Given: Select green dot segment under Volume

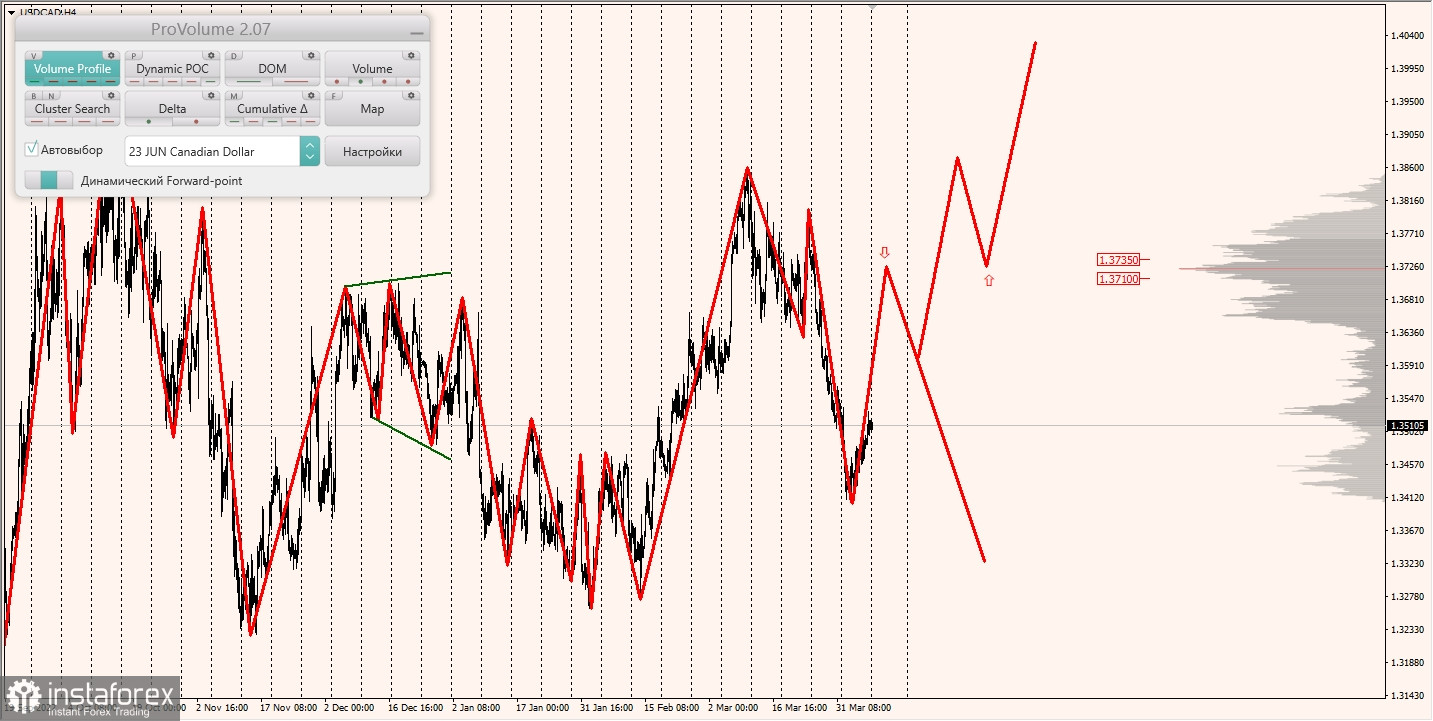Looking at the screenshot, I should point(361,81).
